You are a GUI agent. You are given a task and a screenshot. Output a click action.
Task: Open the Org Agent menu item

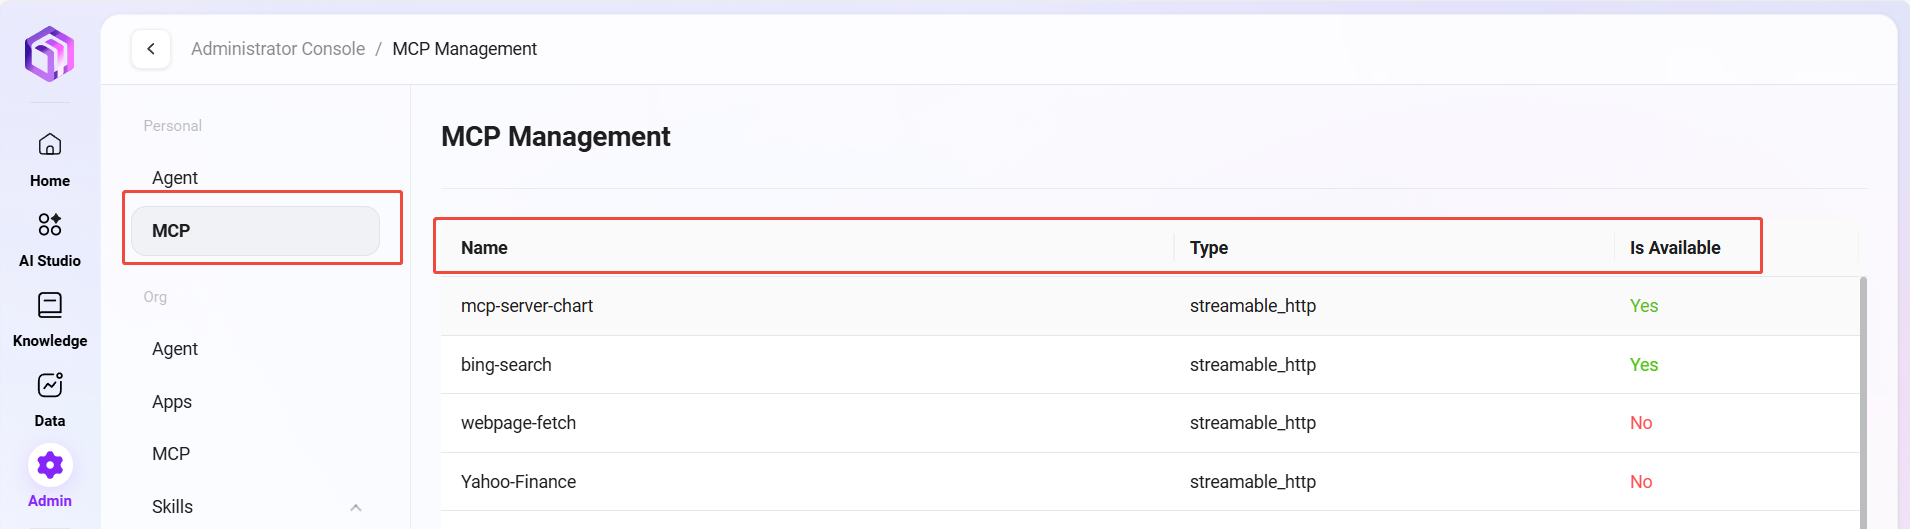click(175, 349)
